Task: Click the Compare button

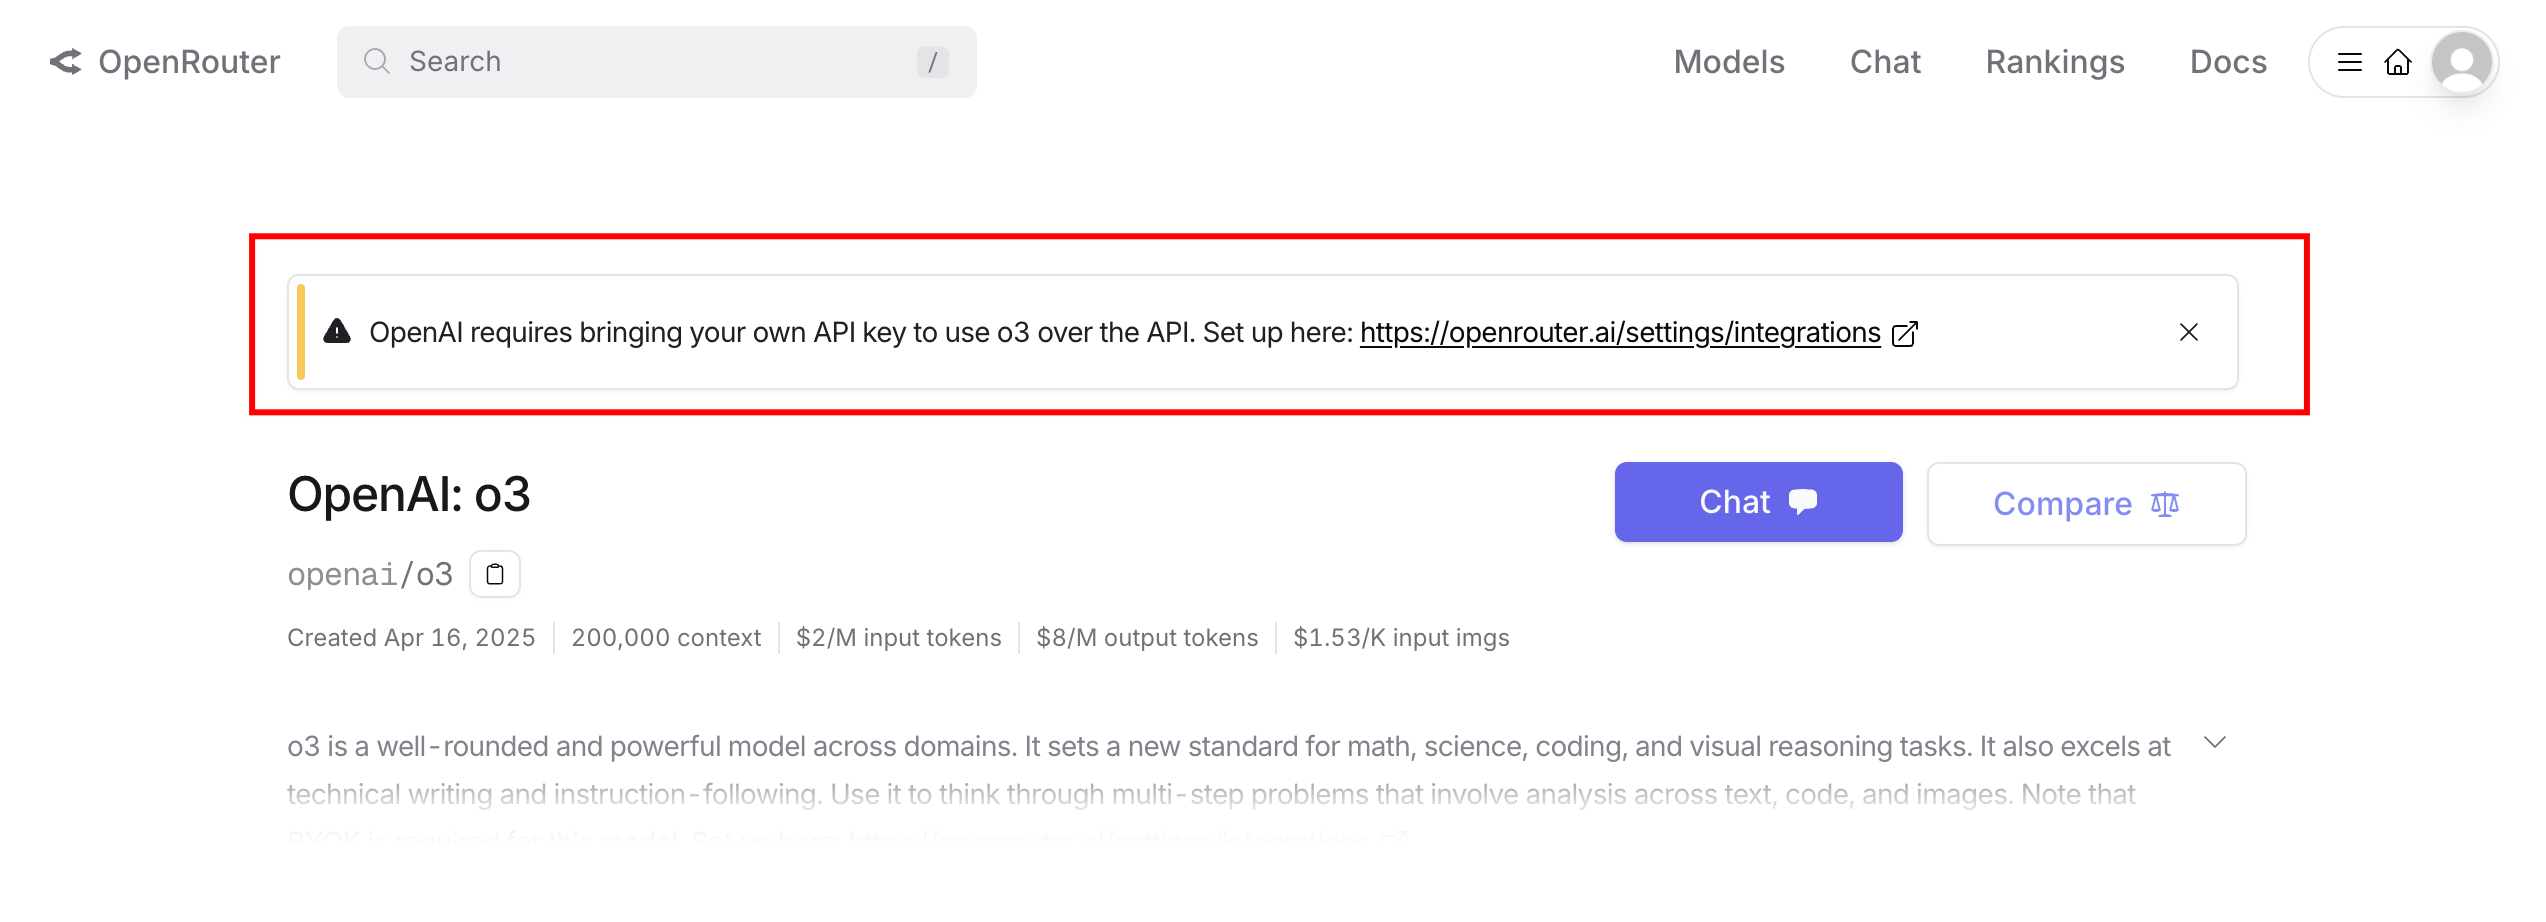Action: pos(2086,504)
